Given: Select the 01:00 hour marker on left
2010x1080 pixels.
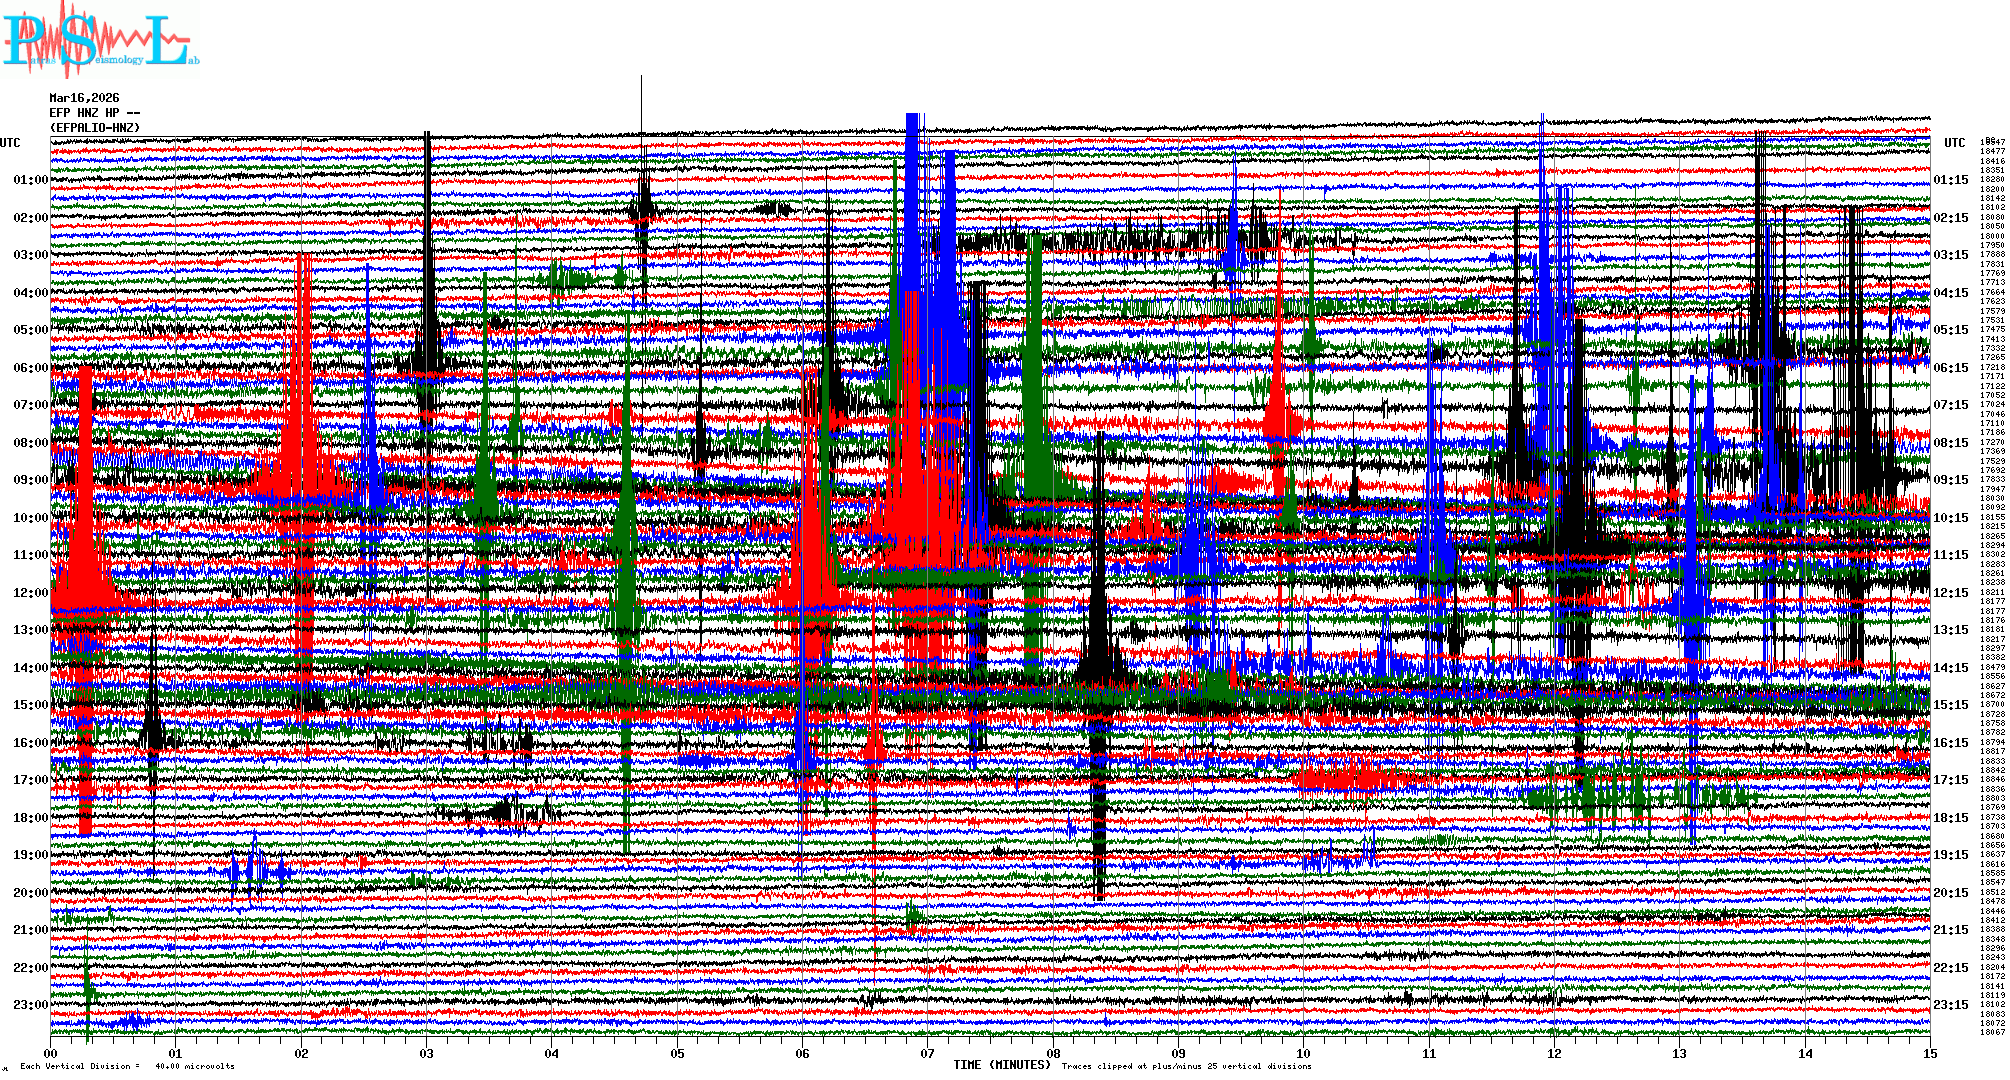Looking at the screenshot, I should tap(30, 180).
